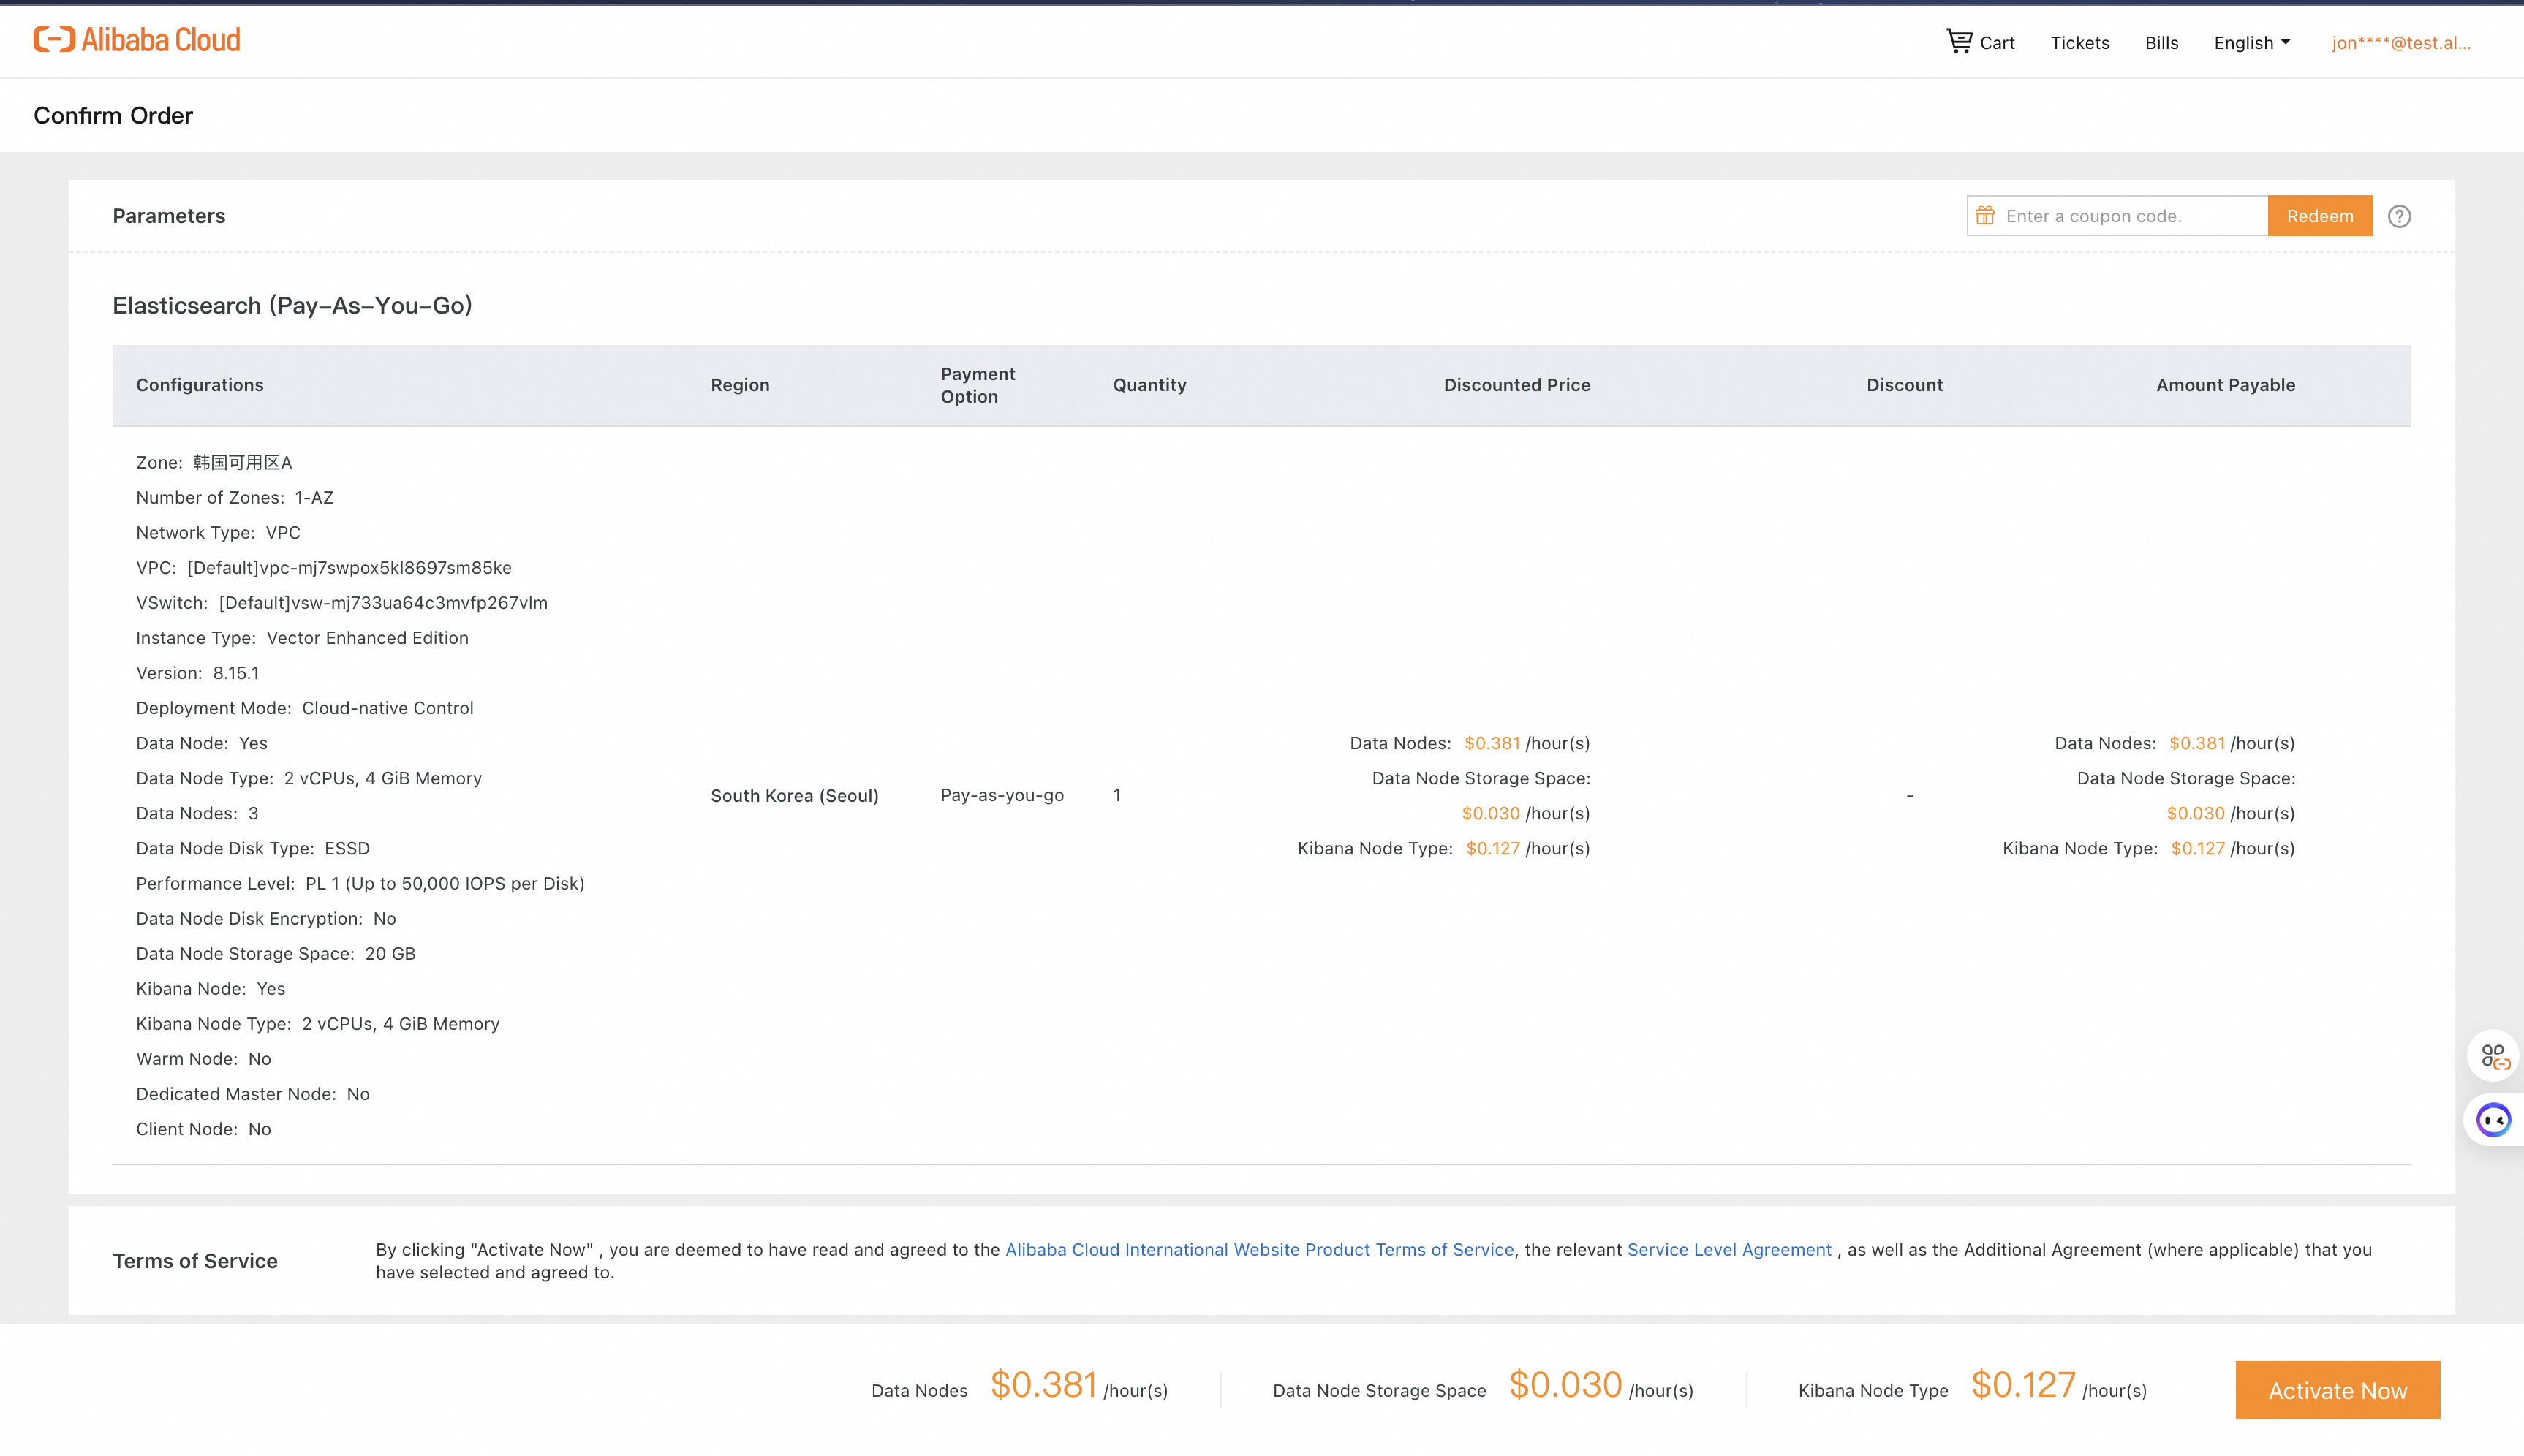
Task: Click the Cart text label
Action: tap(1997, 43)
